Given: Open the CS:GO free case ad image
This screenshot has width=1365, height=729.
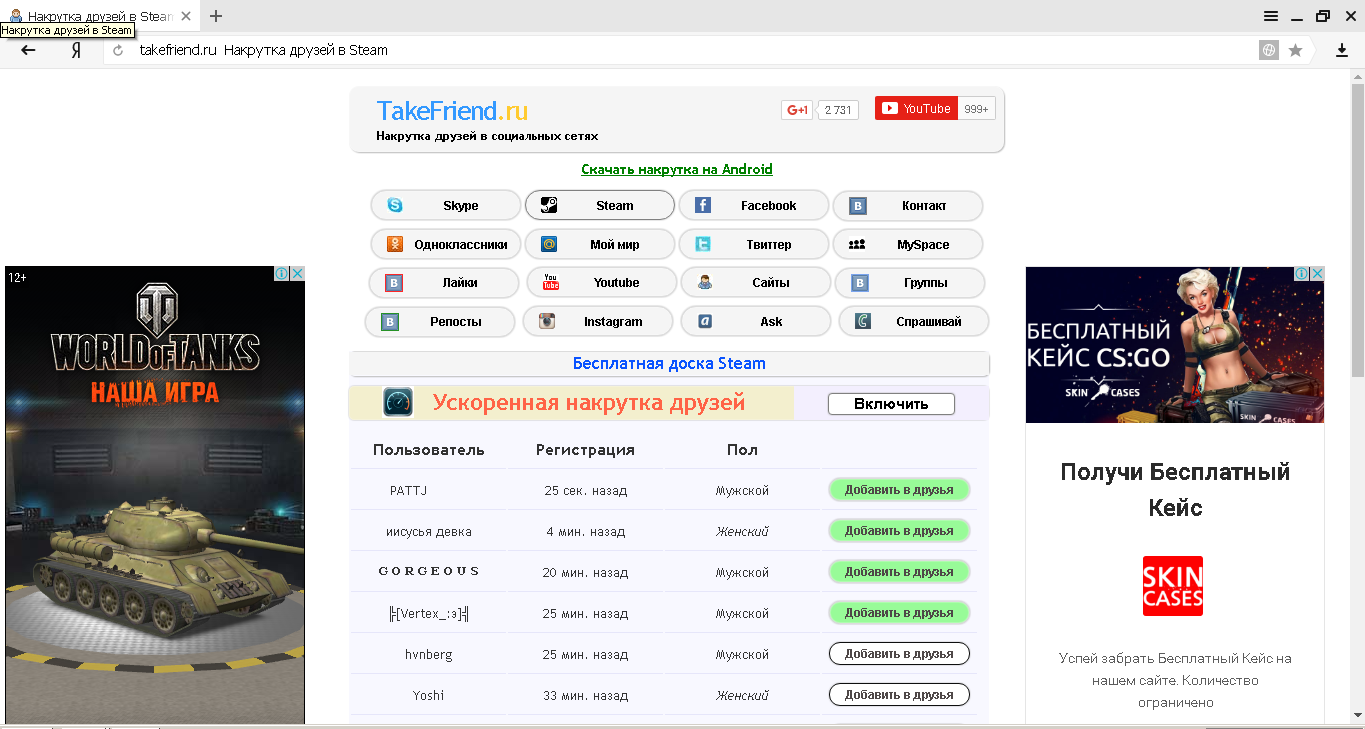Looking at the screenshot, I should pyautogui.click(x=1175, y=345).
